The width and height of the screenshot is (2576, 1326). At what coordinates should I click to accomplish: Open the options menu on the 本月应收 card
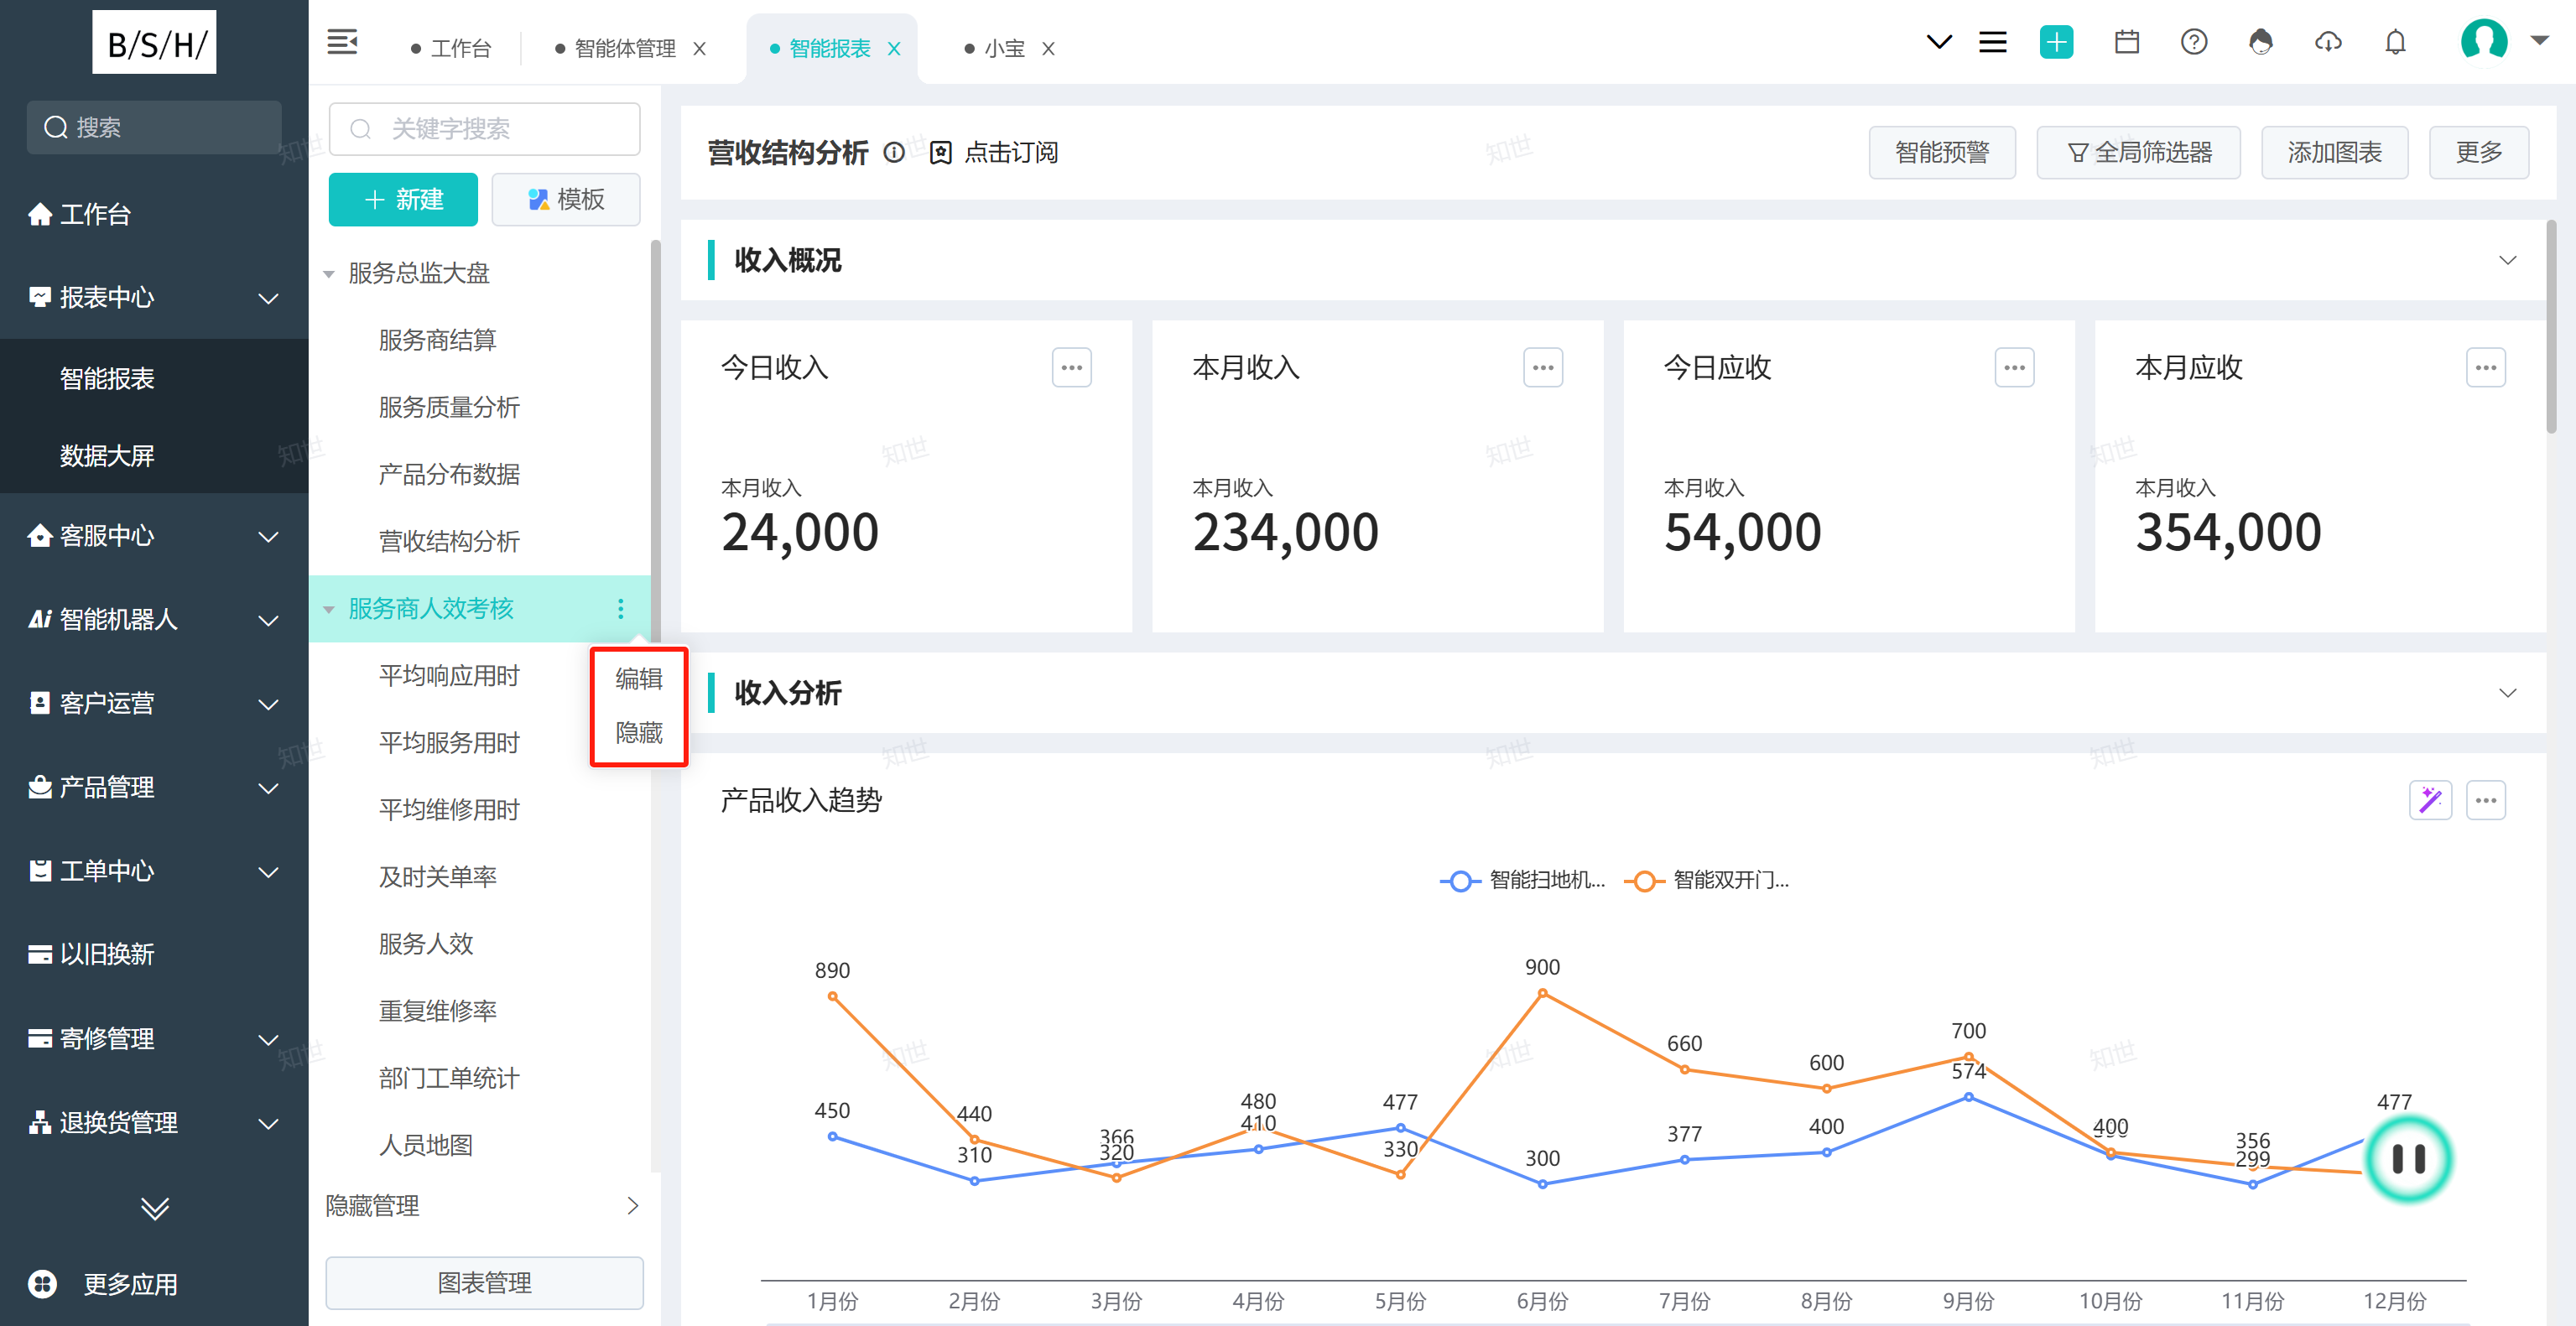click(x=2486, y=367)
